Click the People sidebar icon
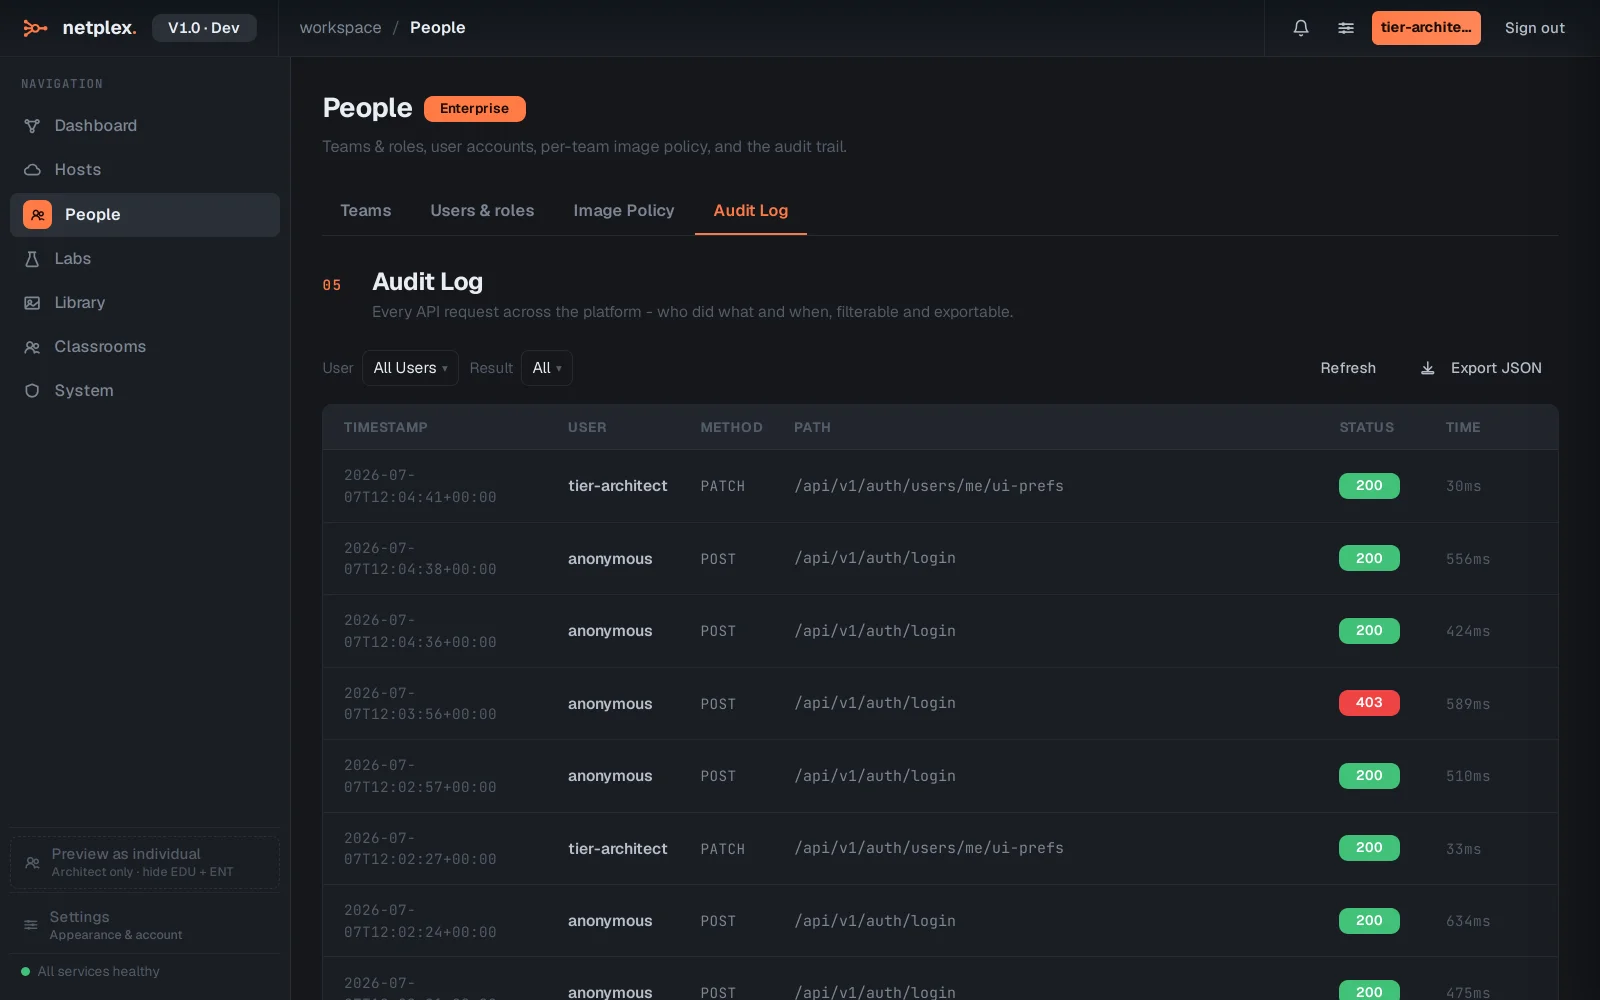The image size is (1600, 1000). click(37, 215)
